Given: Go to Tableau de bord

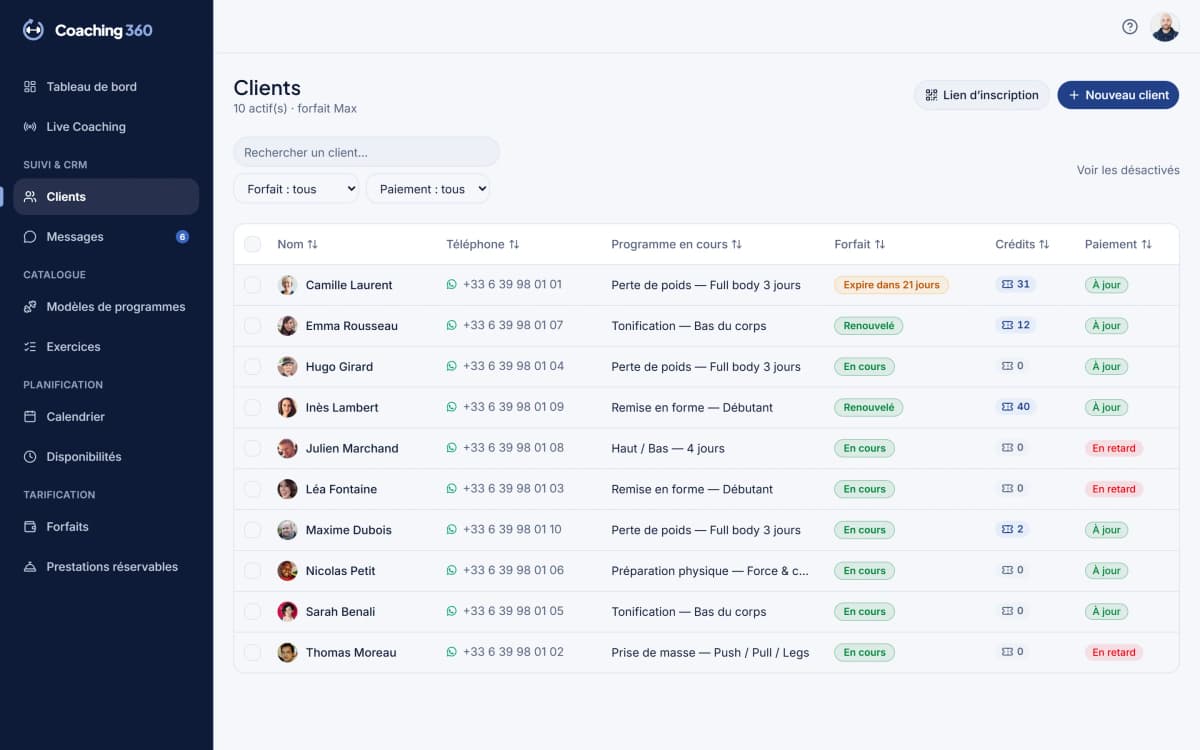Looking at the screenshot, I should (x=106, y=87).
